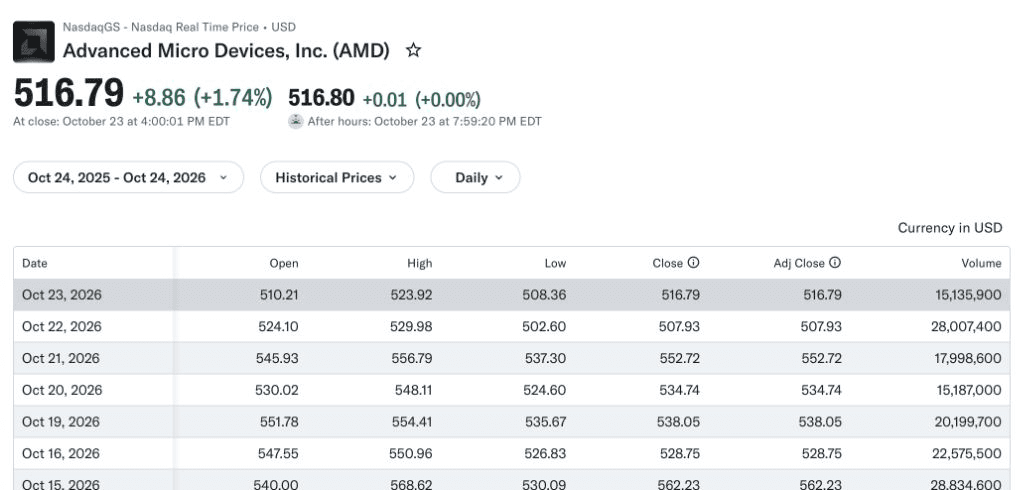The width and height of the screenshot is (1020, 490).
Task: Click the Adj Close column header text
Action: [799, 264]
